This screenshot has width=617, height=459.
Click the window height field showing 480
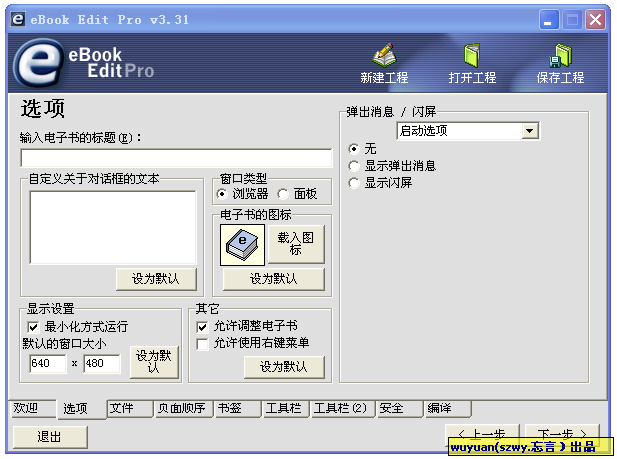point(102,363)
